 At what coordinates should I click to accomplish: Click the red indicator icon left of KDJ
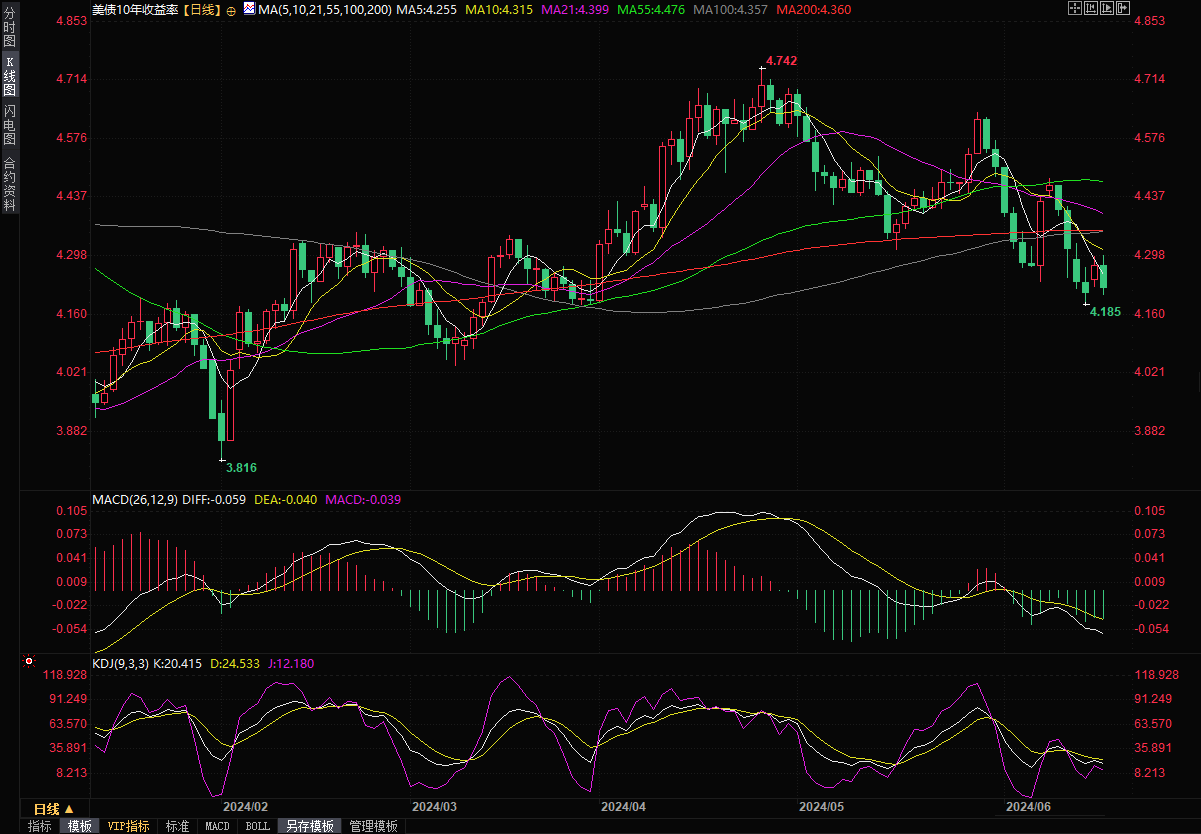29,661
